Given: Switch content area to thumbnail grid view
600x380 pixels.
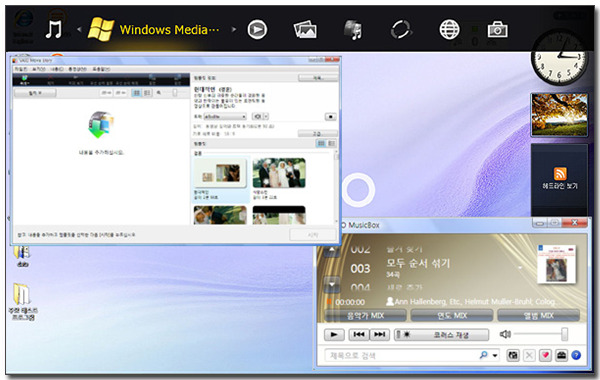Looking at the screenshot, I should pyautogui.click(x=137, y=93).
